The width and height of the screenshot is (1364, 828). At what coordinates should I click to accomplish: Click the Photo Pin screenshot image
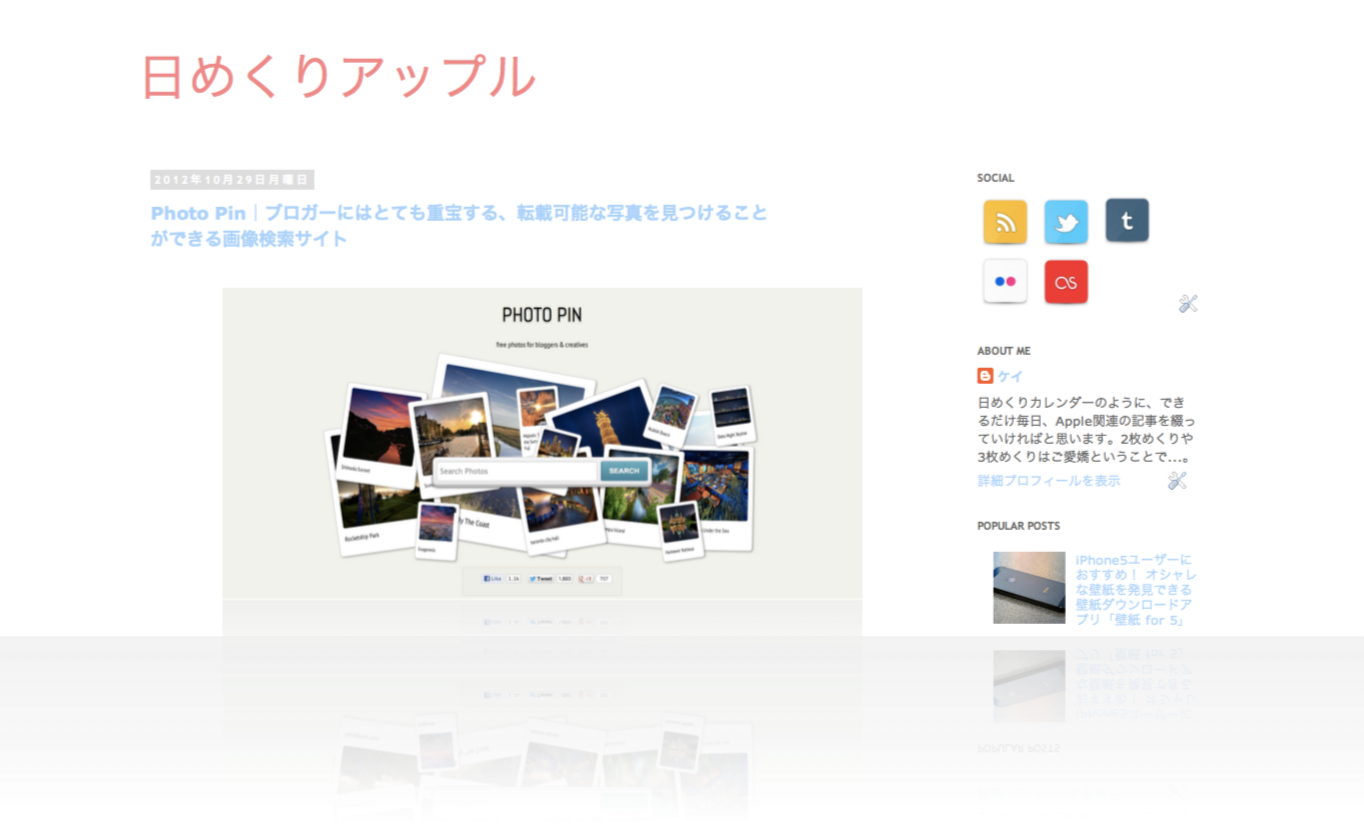(542, 444)
